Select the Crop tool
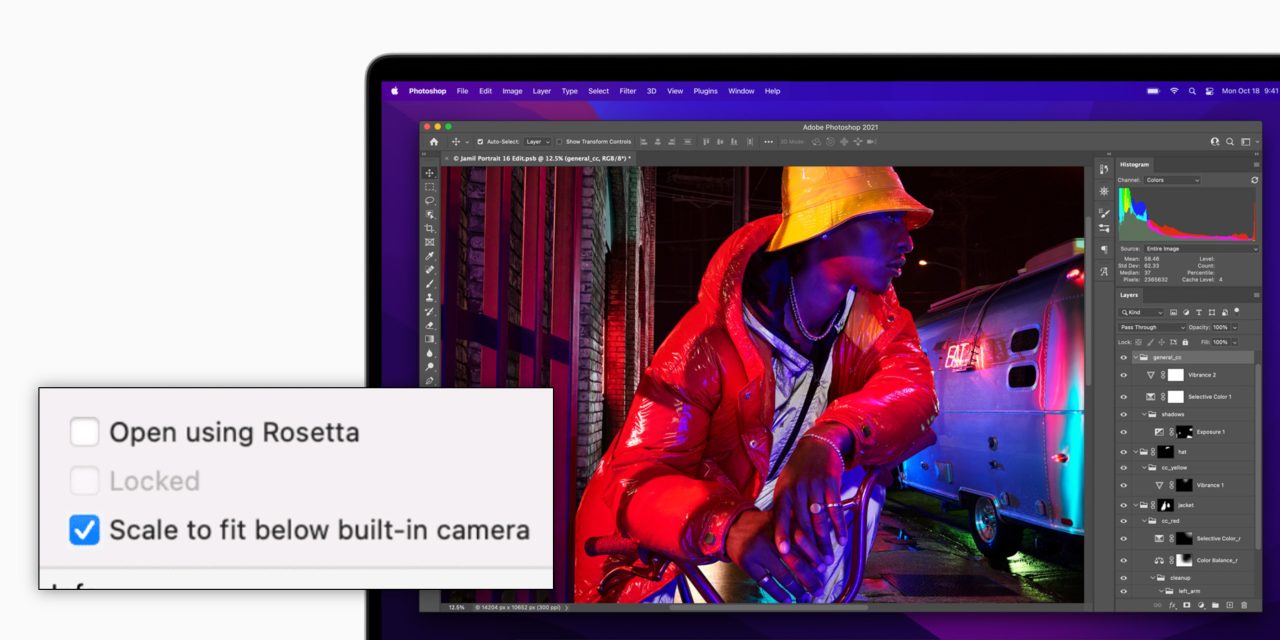The height and width of the screenshot is (640, 1280). click(430, 229)
